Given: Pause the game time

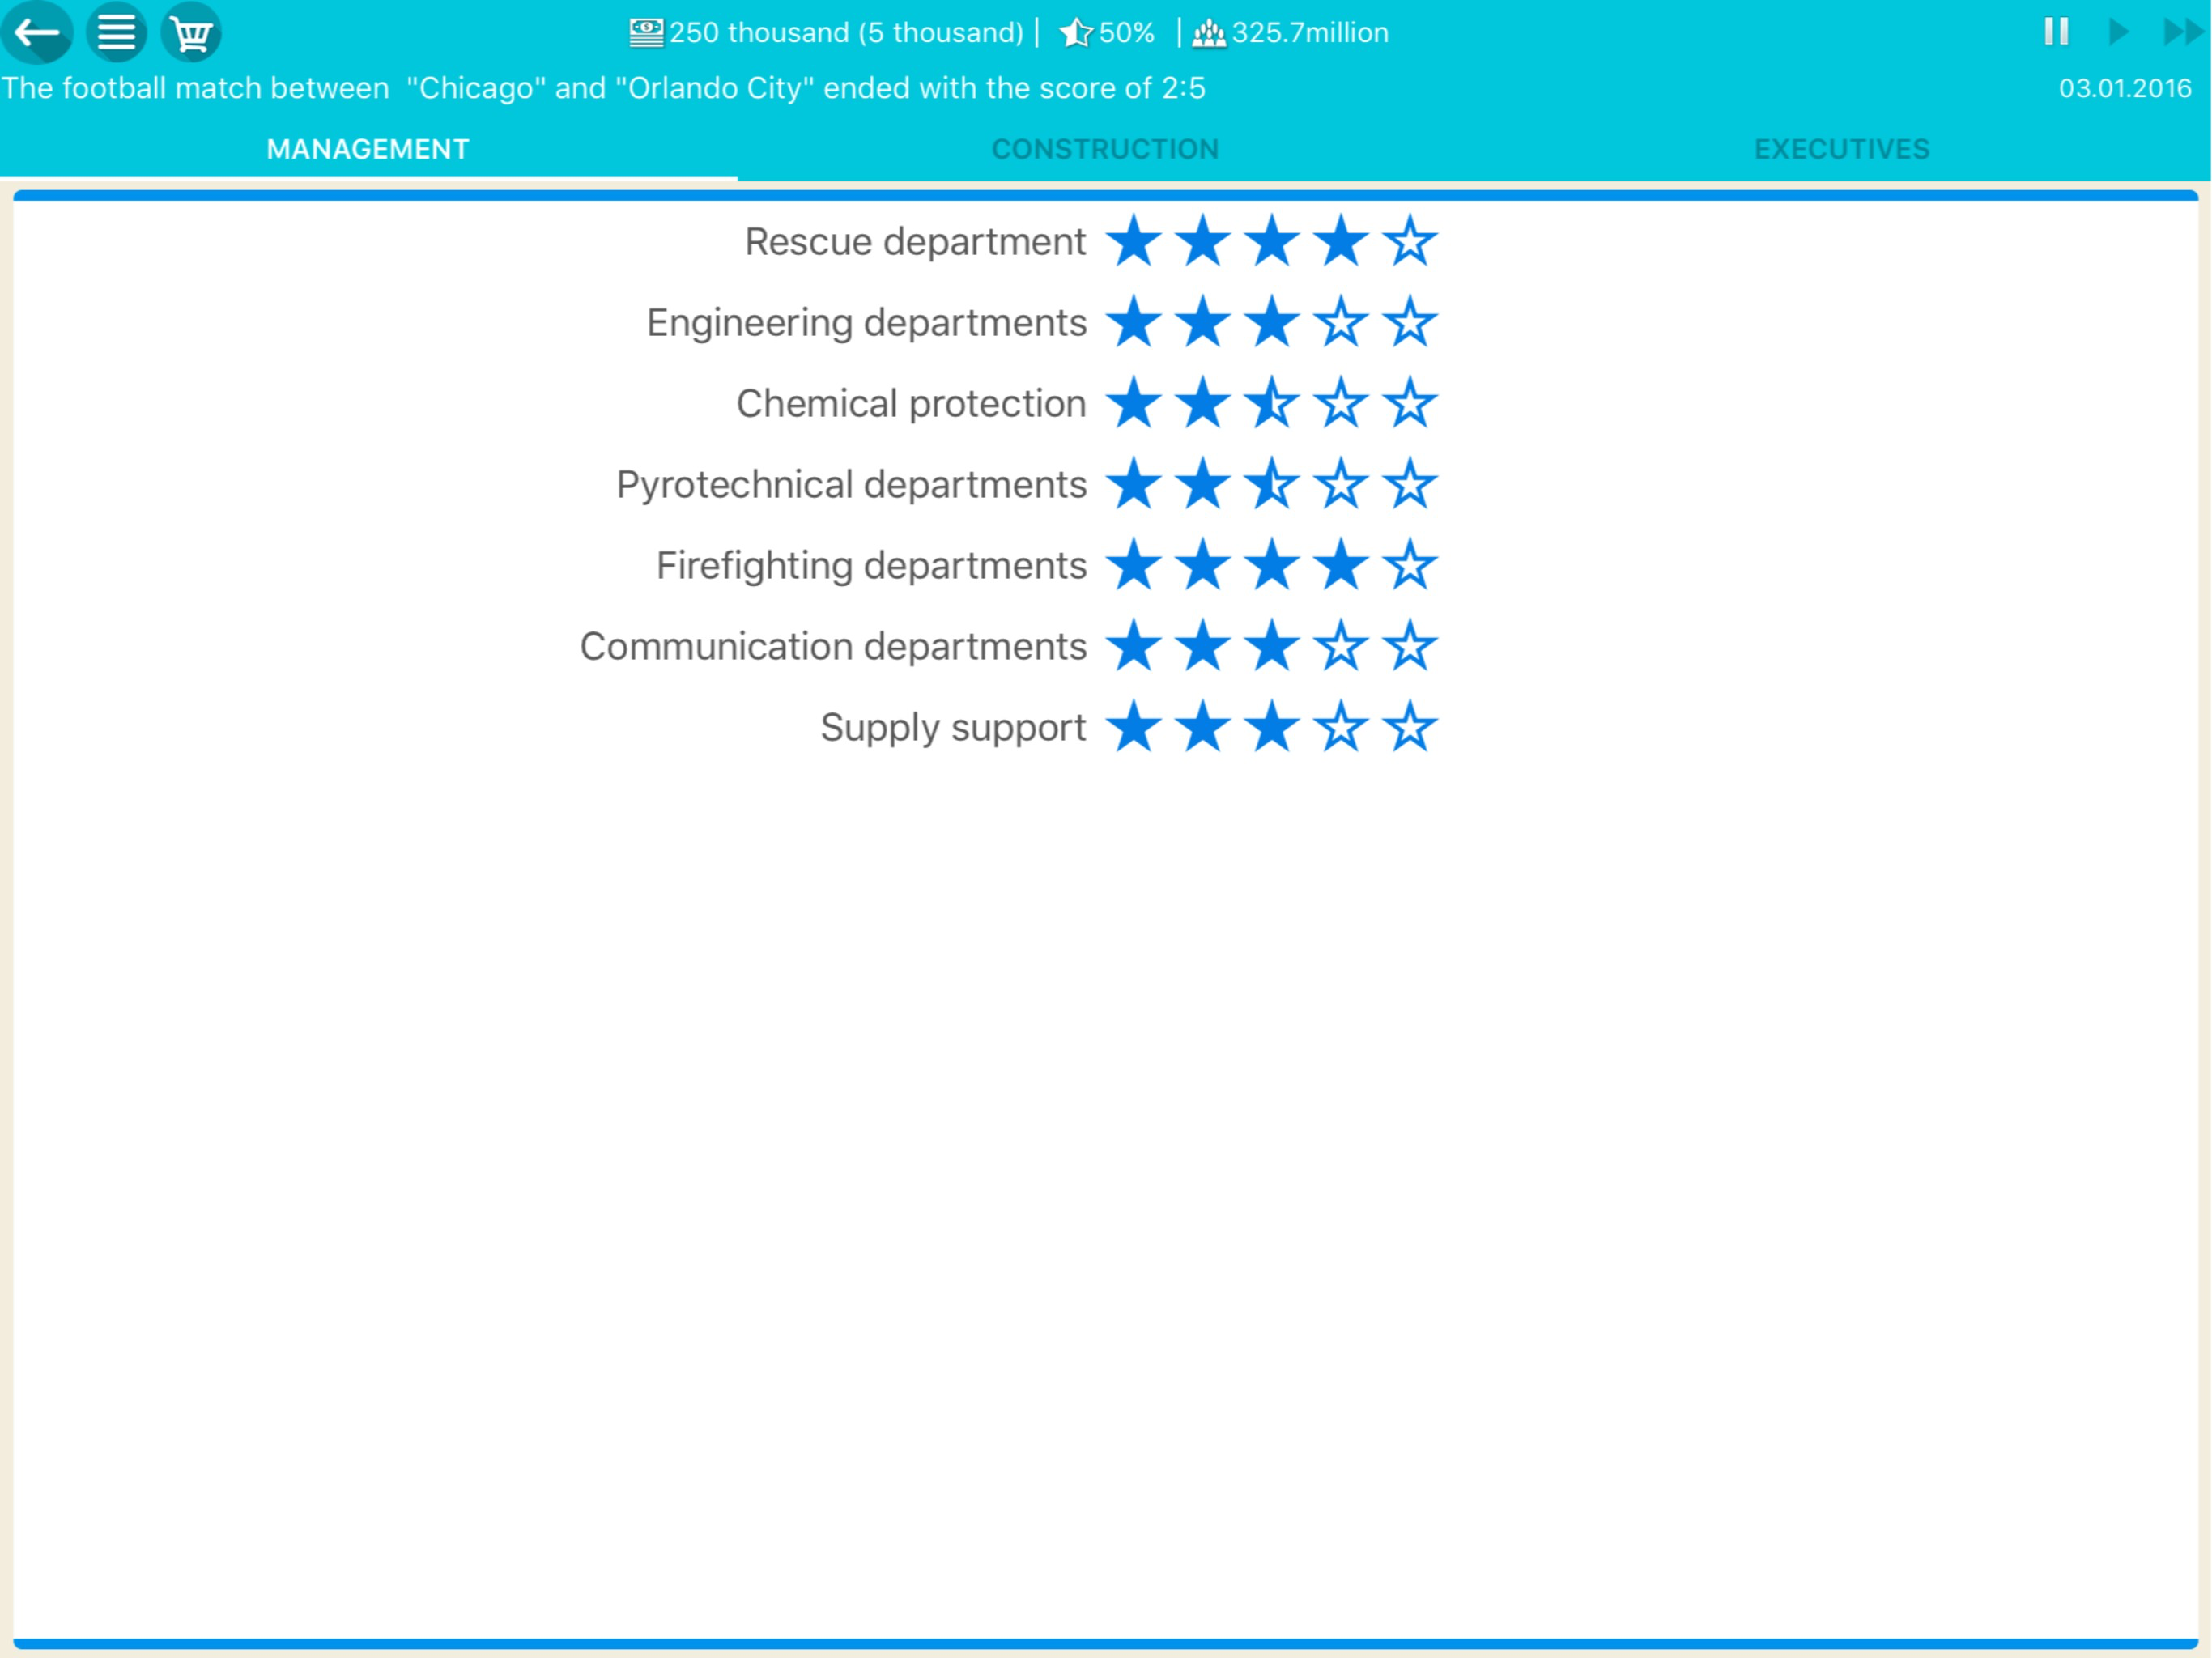Looking at the screenshot, I should 2056,31.
